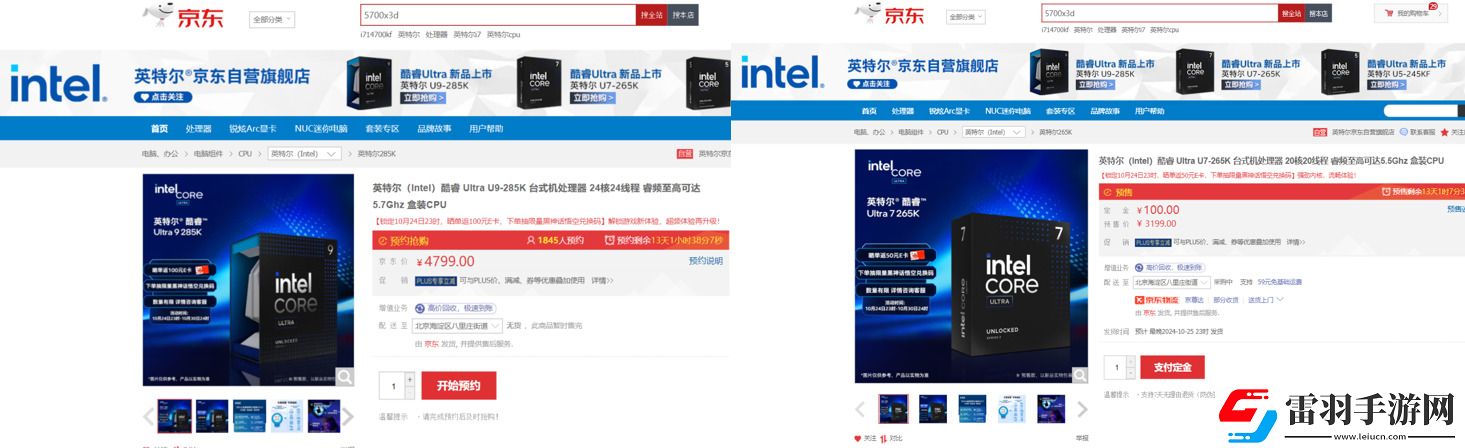Image resolution: width=1465 pixels, height=448 pixels.
Task: Focus quantity field on U9-285K page
Action: (392, 386)
